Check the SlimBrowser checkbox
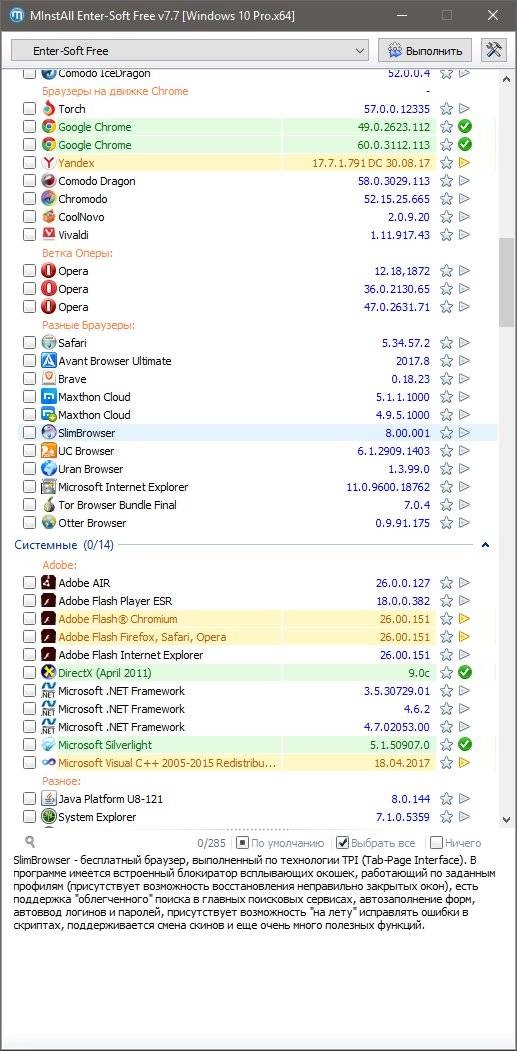Screen dimensions: 517x1051 pos(30,433)
